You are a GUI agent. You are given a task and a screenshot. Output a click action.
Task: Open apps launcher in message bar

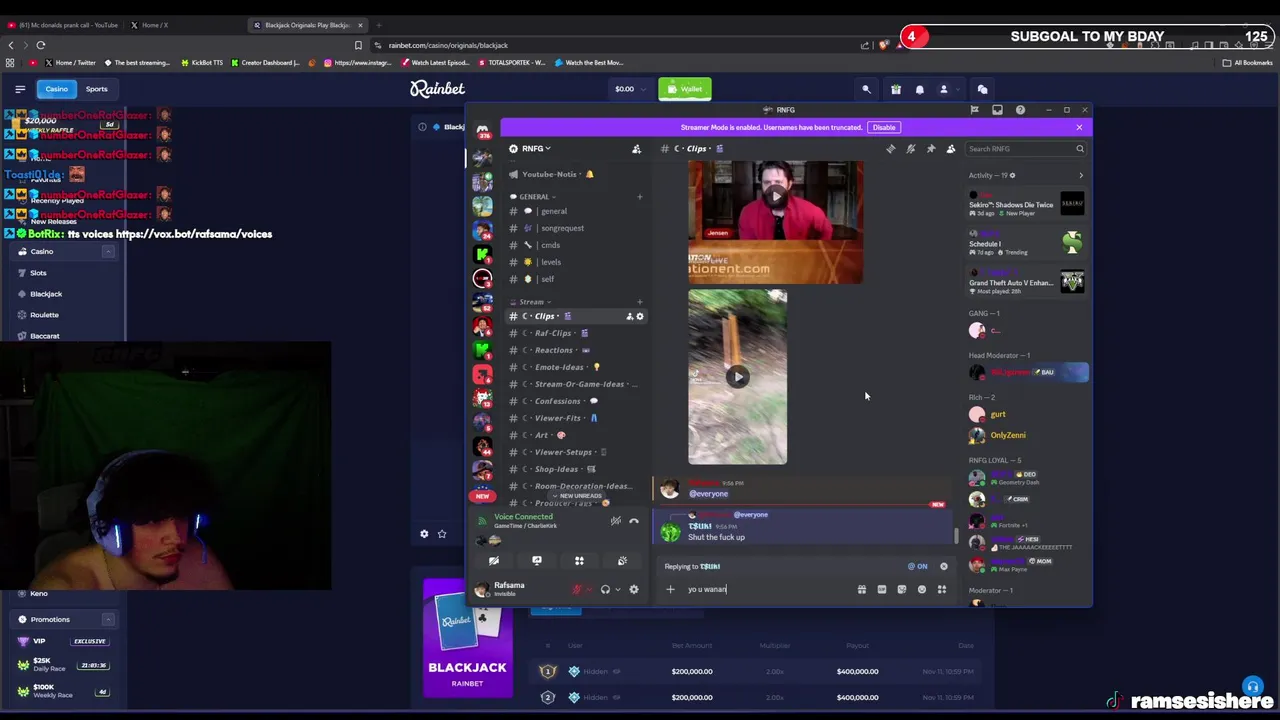pyautogui.click(x=941, y=590)
